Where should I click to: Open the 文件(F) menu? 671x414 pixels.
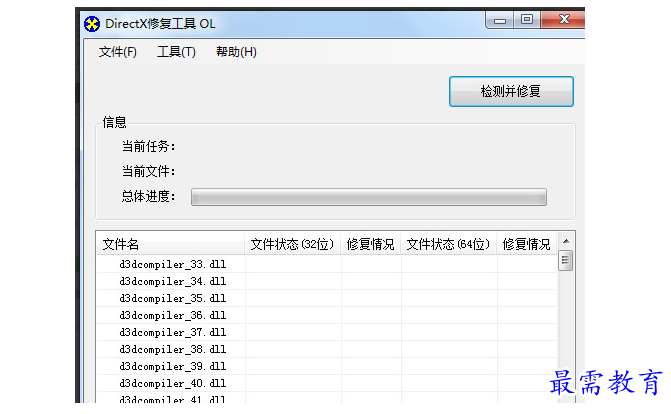pyautogui.click(x=118, y=52)
